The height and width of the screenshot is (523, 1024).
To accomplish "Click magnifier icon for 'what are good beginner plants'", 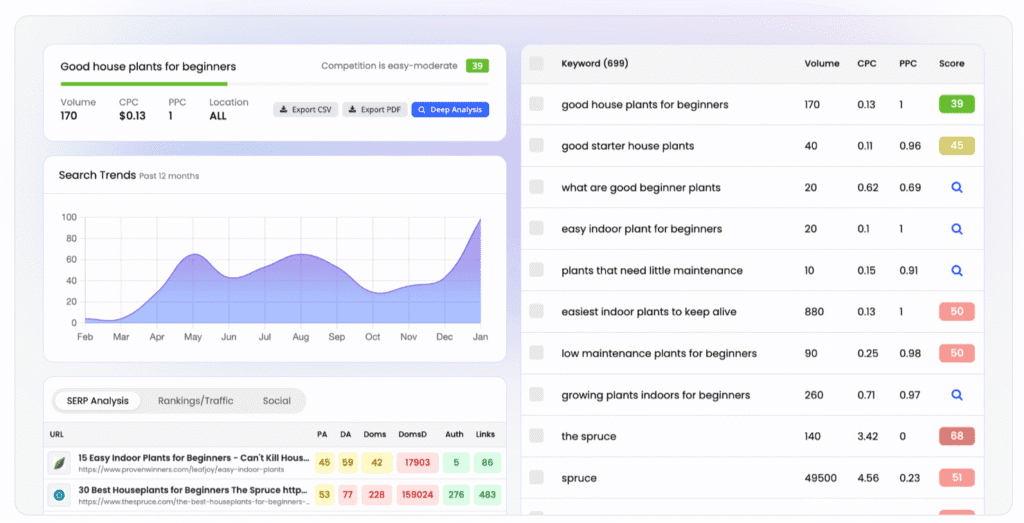I will coord(956,187).
